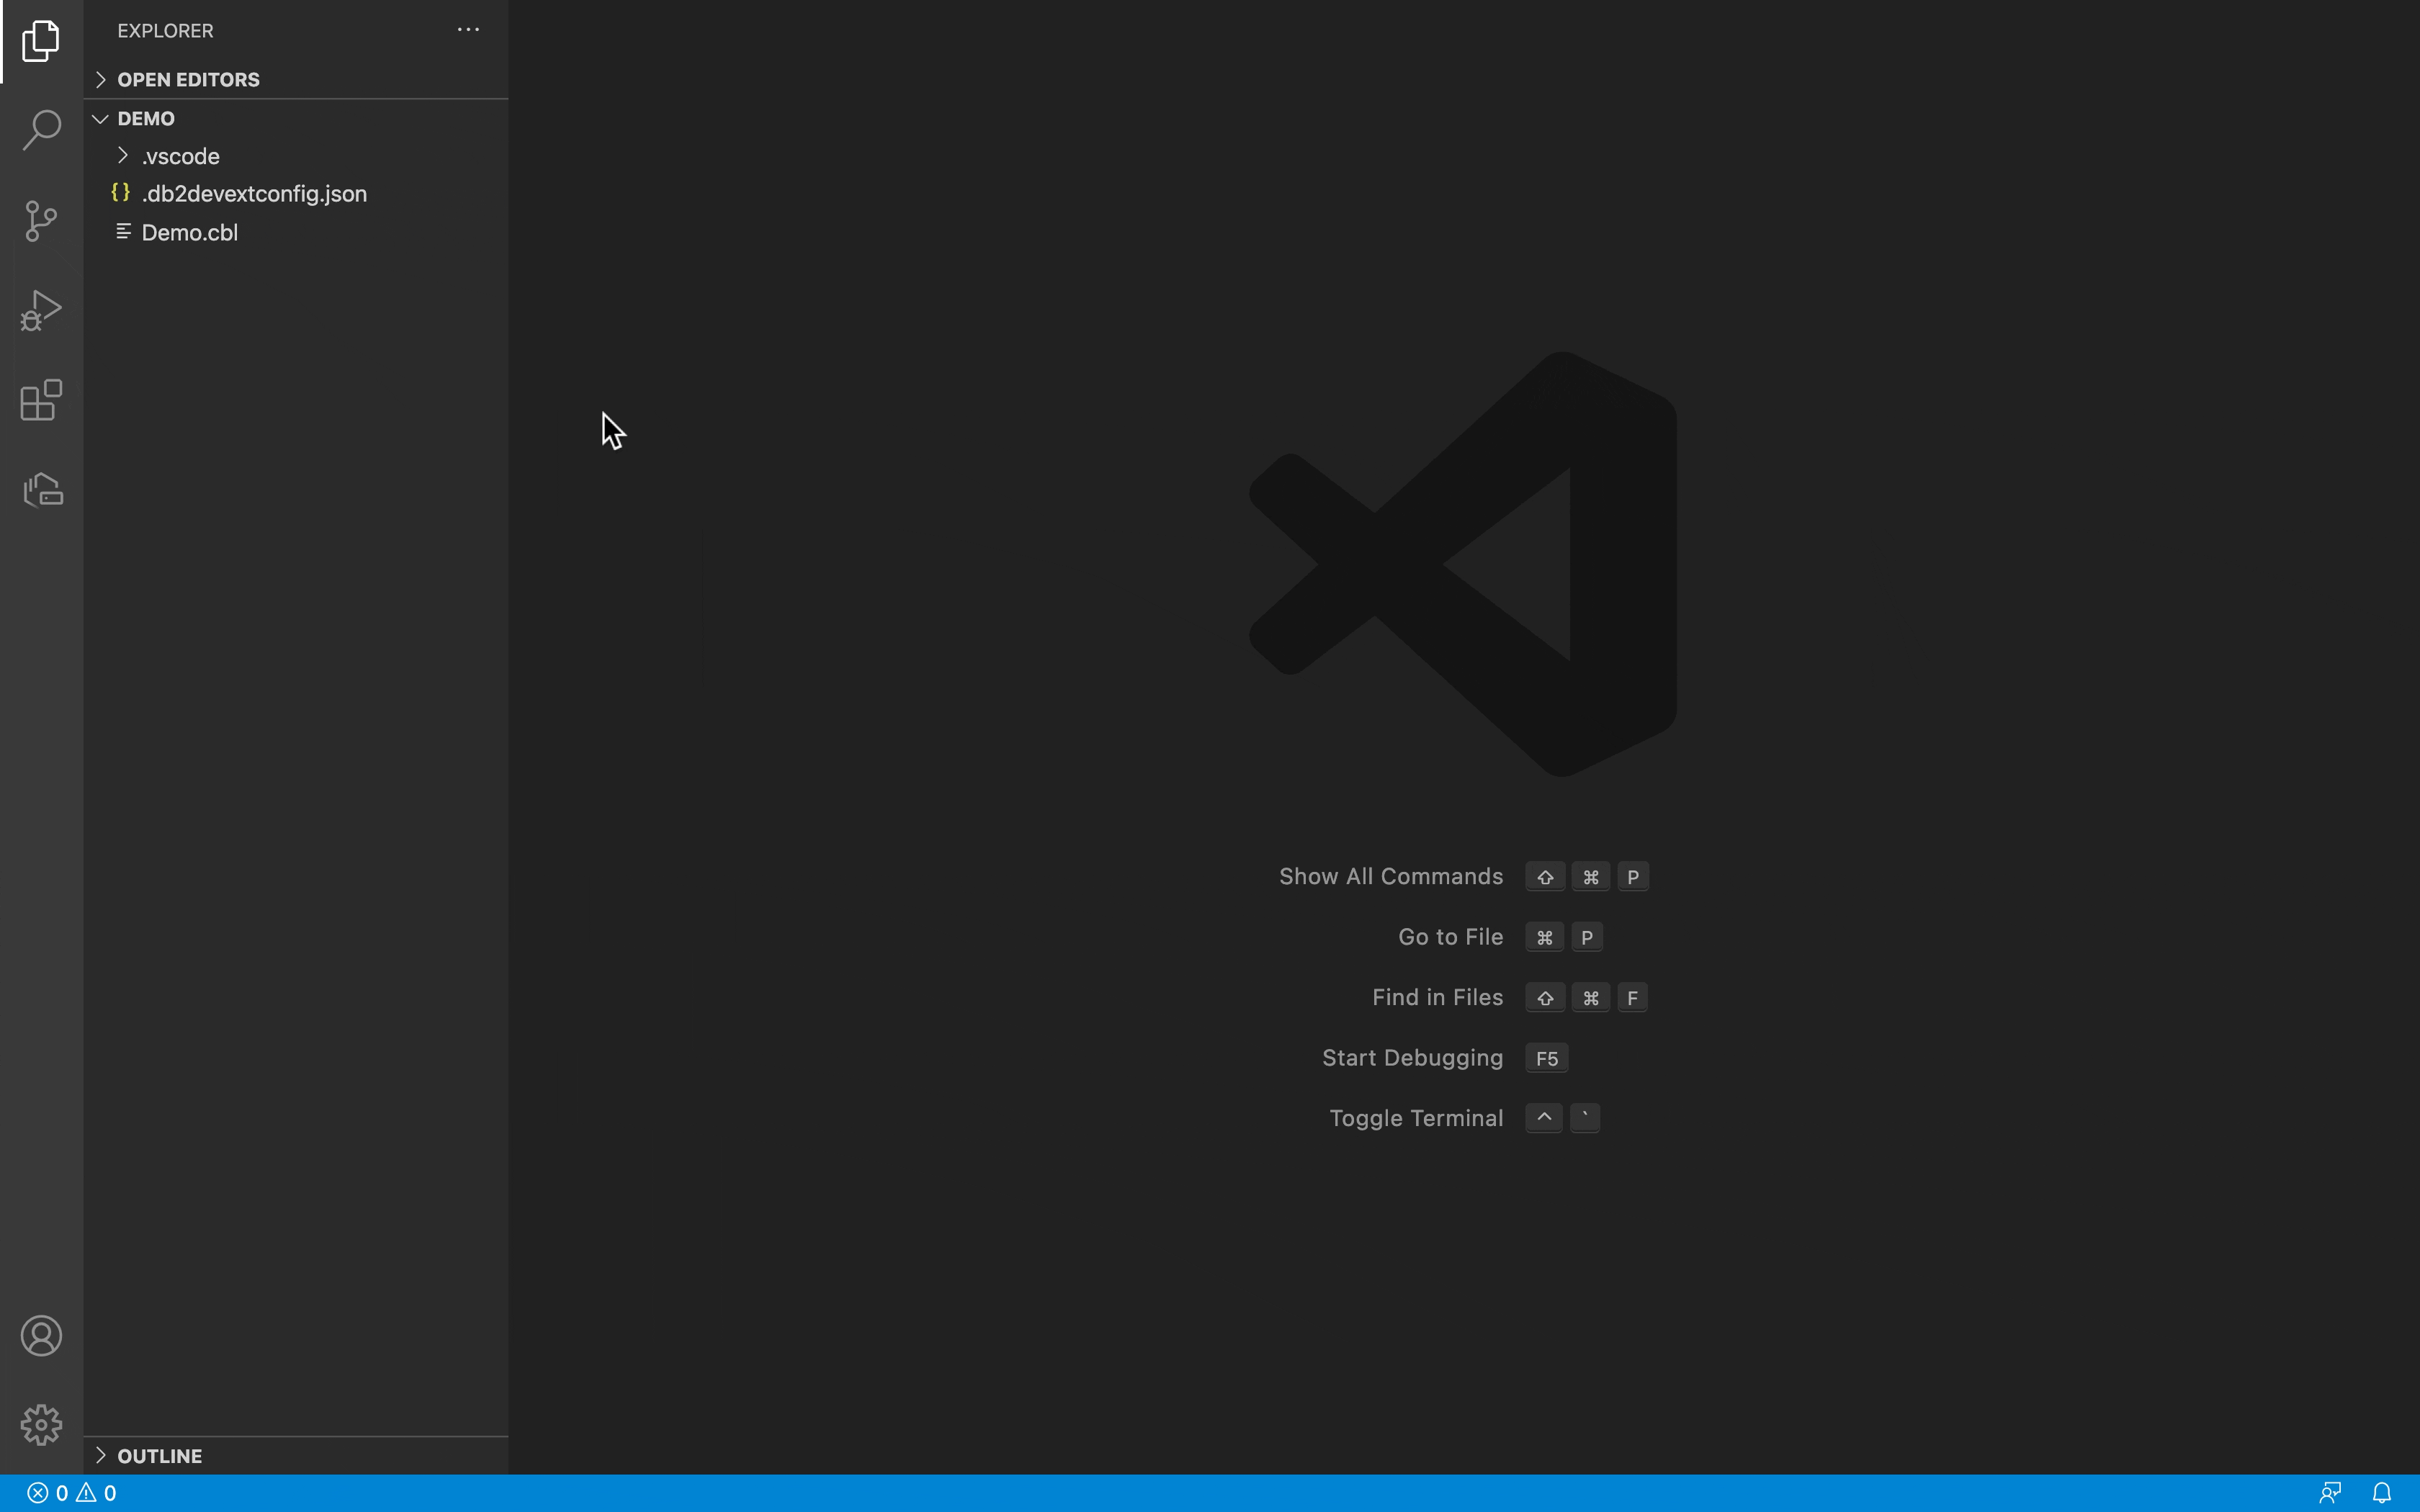Image resolution: width=2420 pixels, height=1512 pixels.
Task: Open notifications bell in status bar
Action: coord(2382,1493)
